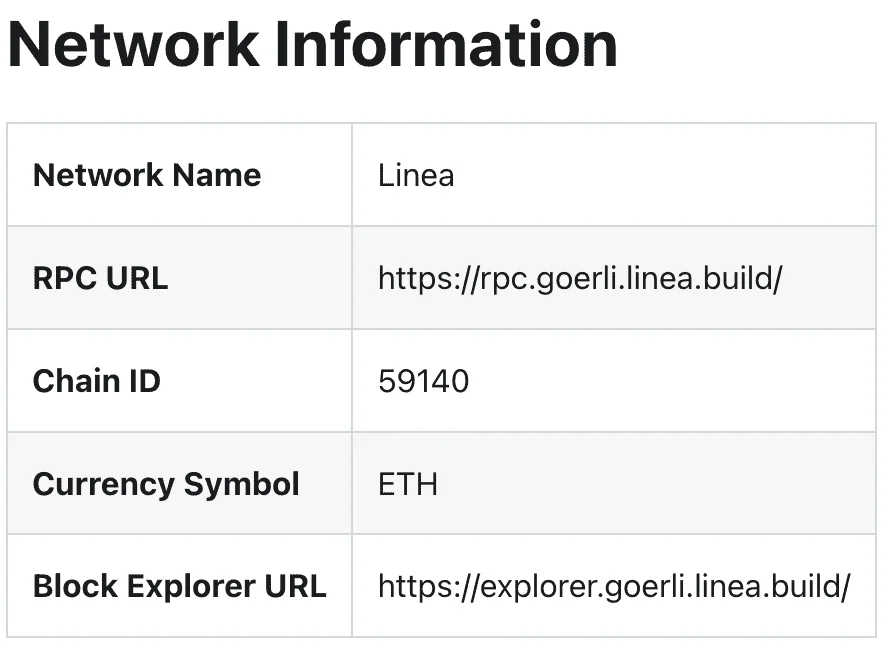Open the https://rpc.goerli.linea.build/ link
This screenshot has width=888, height=658.
pos(579,278)
